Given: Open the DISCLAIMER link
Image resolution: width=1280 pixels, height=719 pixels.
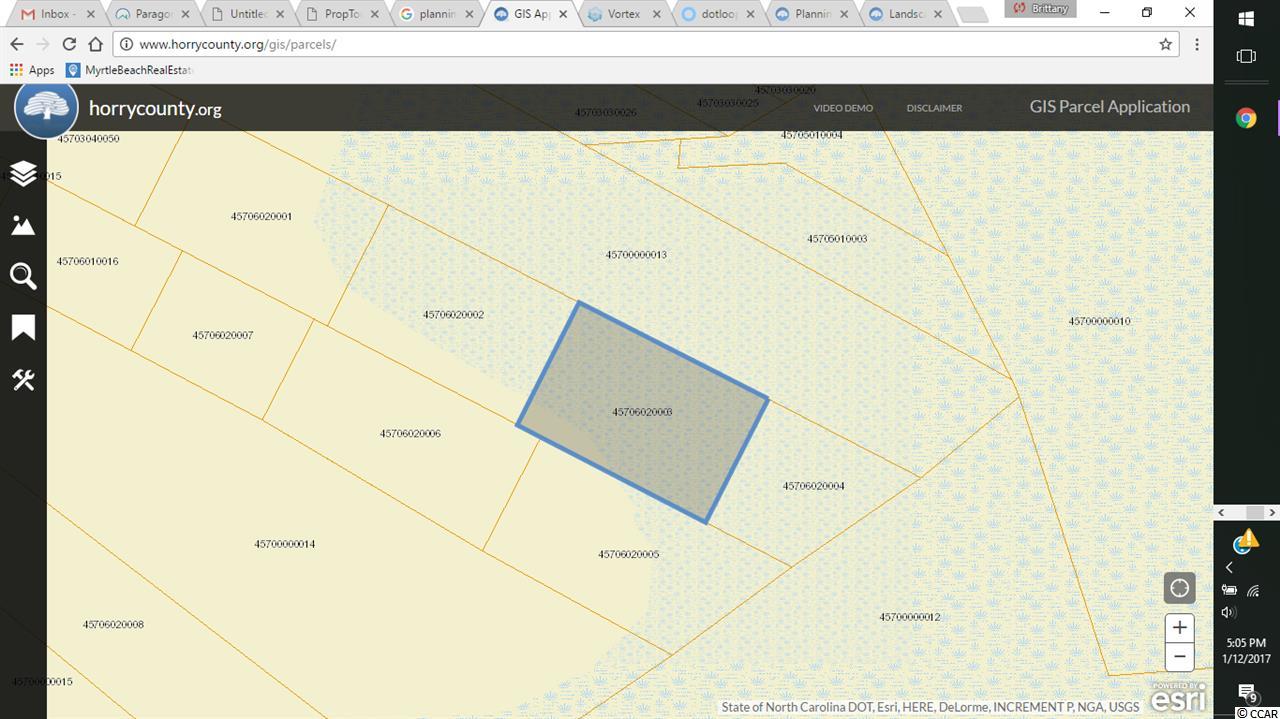Looking at the screenshot, I should click(934, 108).
